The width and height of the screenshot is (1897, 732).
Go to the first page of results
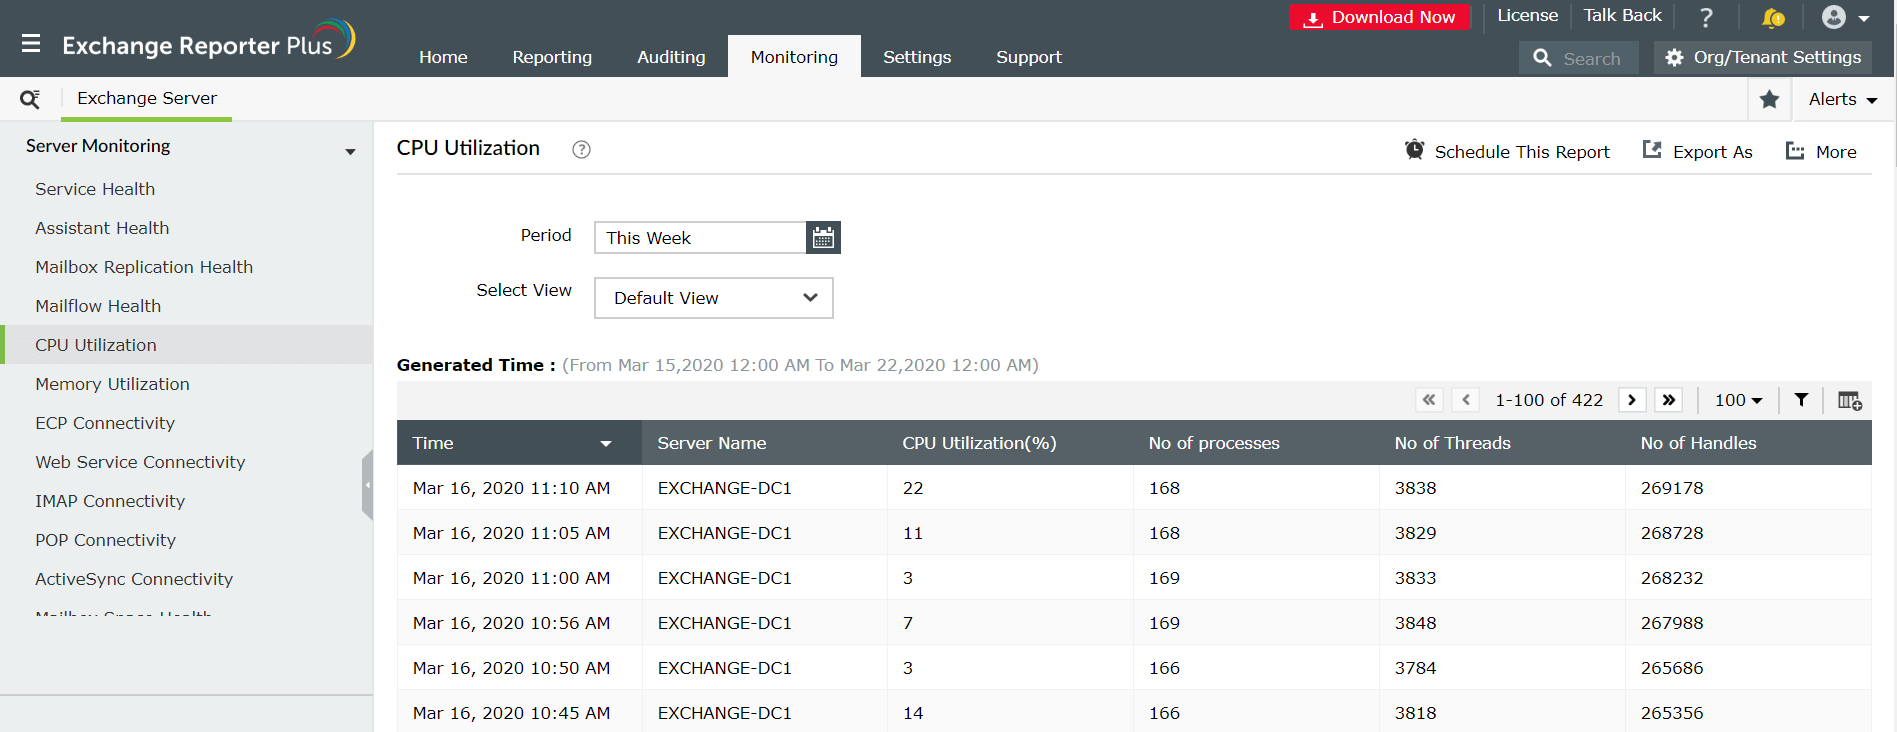click(1429, 400)
